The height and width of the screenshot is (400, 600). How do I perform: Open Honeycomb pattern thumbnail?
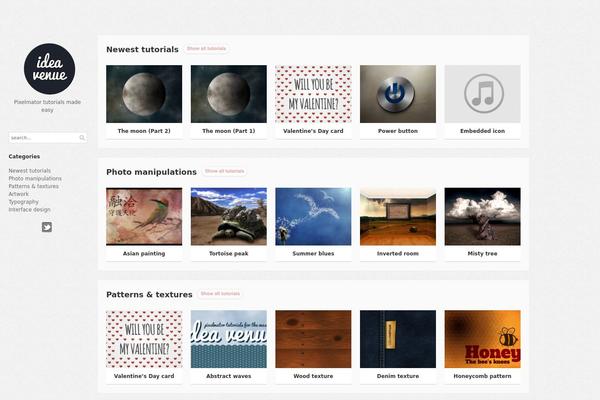[483, 339]
